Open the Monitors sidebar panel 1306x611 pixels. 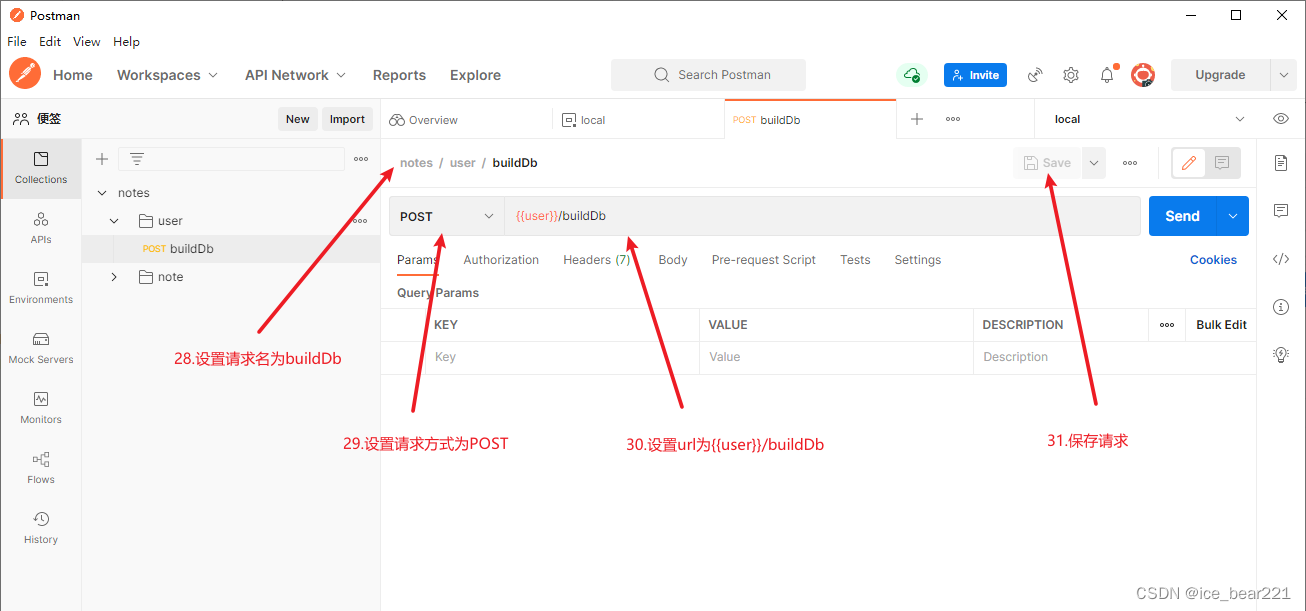(41, 408)
